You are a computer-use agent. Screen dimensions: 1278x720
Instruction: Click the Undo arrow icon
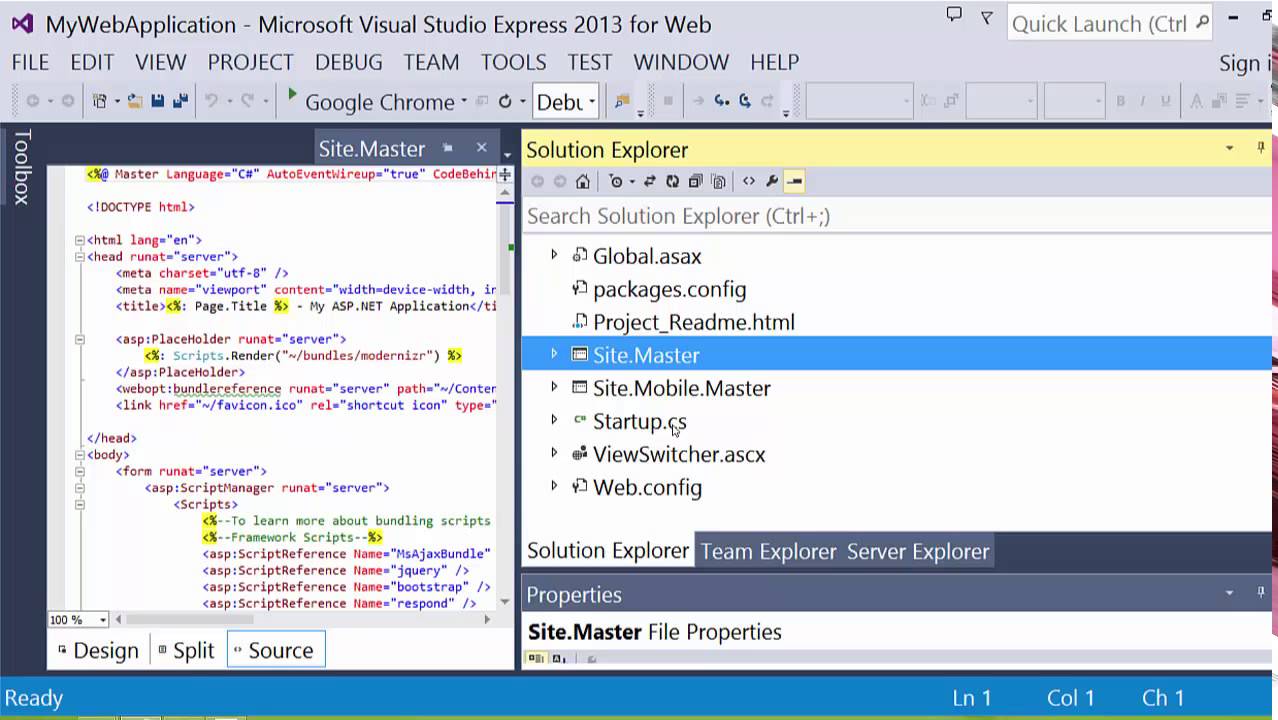(211, 101)
